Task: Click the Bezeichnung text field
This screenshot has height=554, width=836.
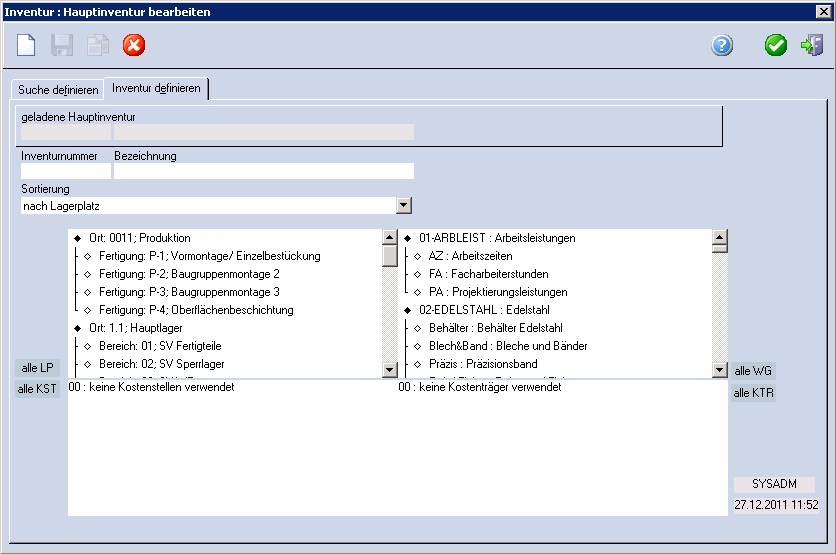Action: [x=263, y=171]
